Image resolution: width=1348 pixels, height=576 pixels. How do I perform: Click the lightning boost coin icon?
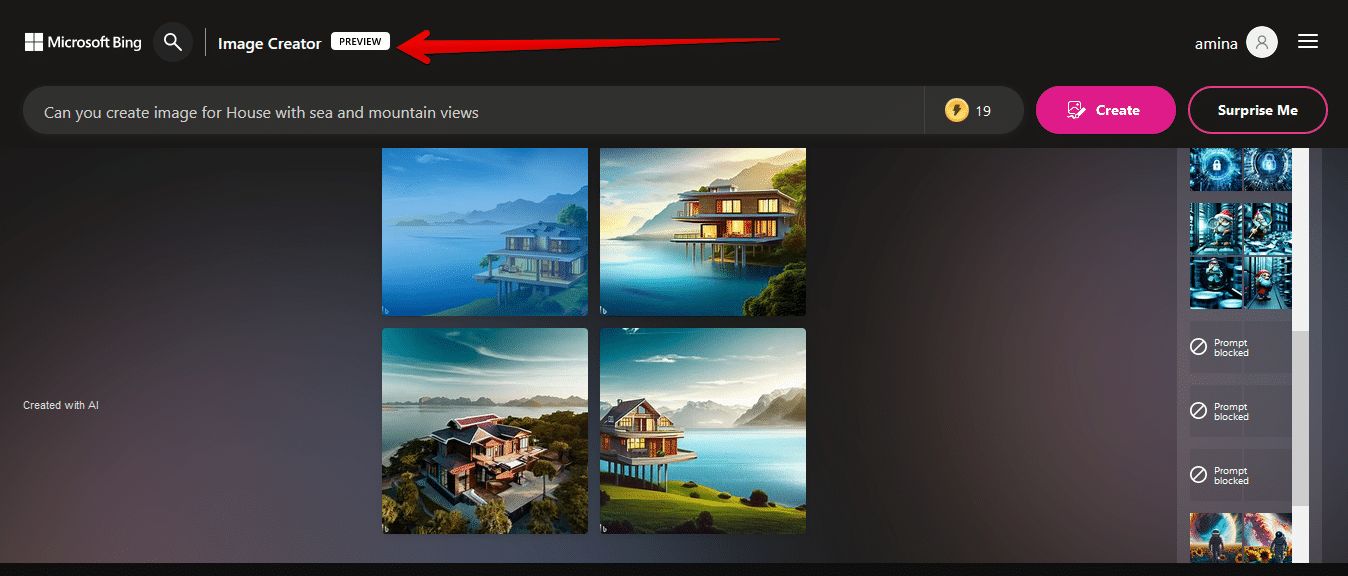point(957,111)
